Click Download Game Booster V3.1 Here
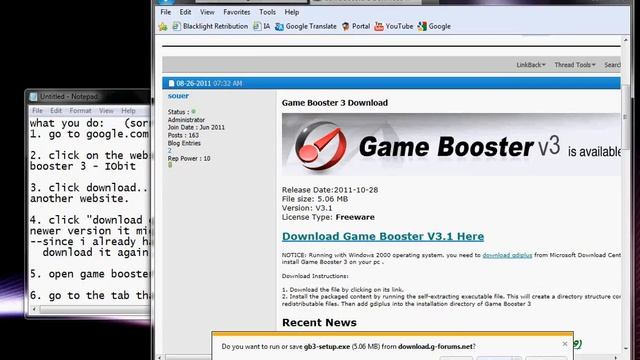 coord(383,236)
